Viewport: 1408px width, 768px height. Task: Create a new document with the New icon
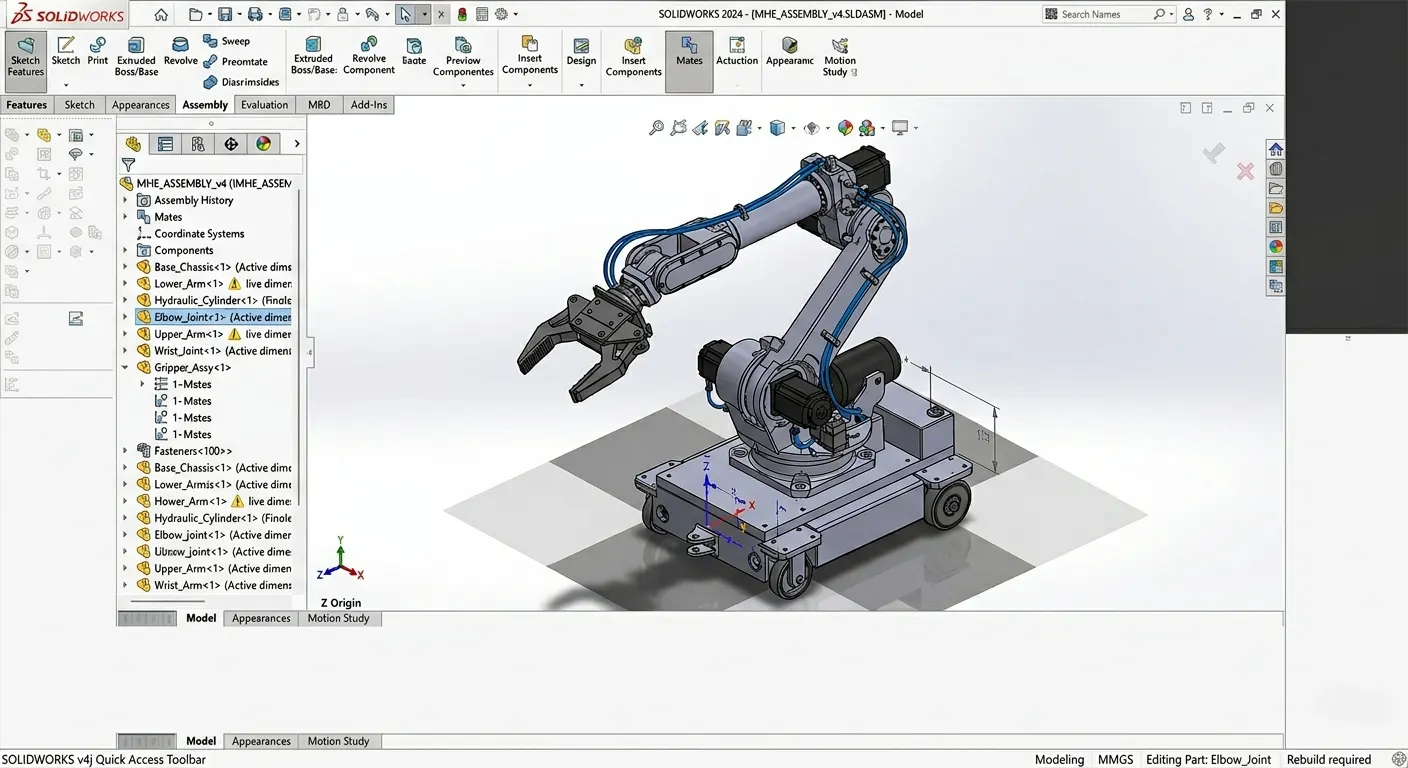pos(195,14)
